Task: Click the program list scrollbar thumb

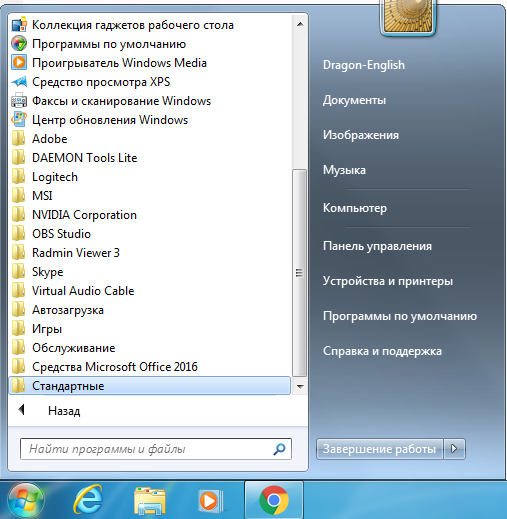Action: (299, 273)
